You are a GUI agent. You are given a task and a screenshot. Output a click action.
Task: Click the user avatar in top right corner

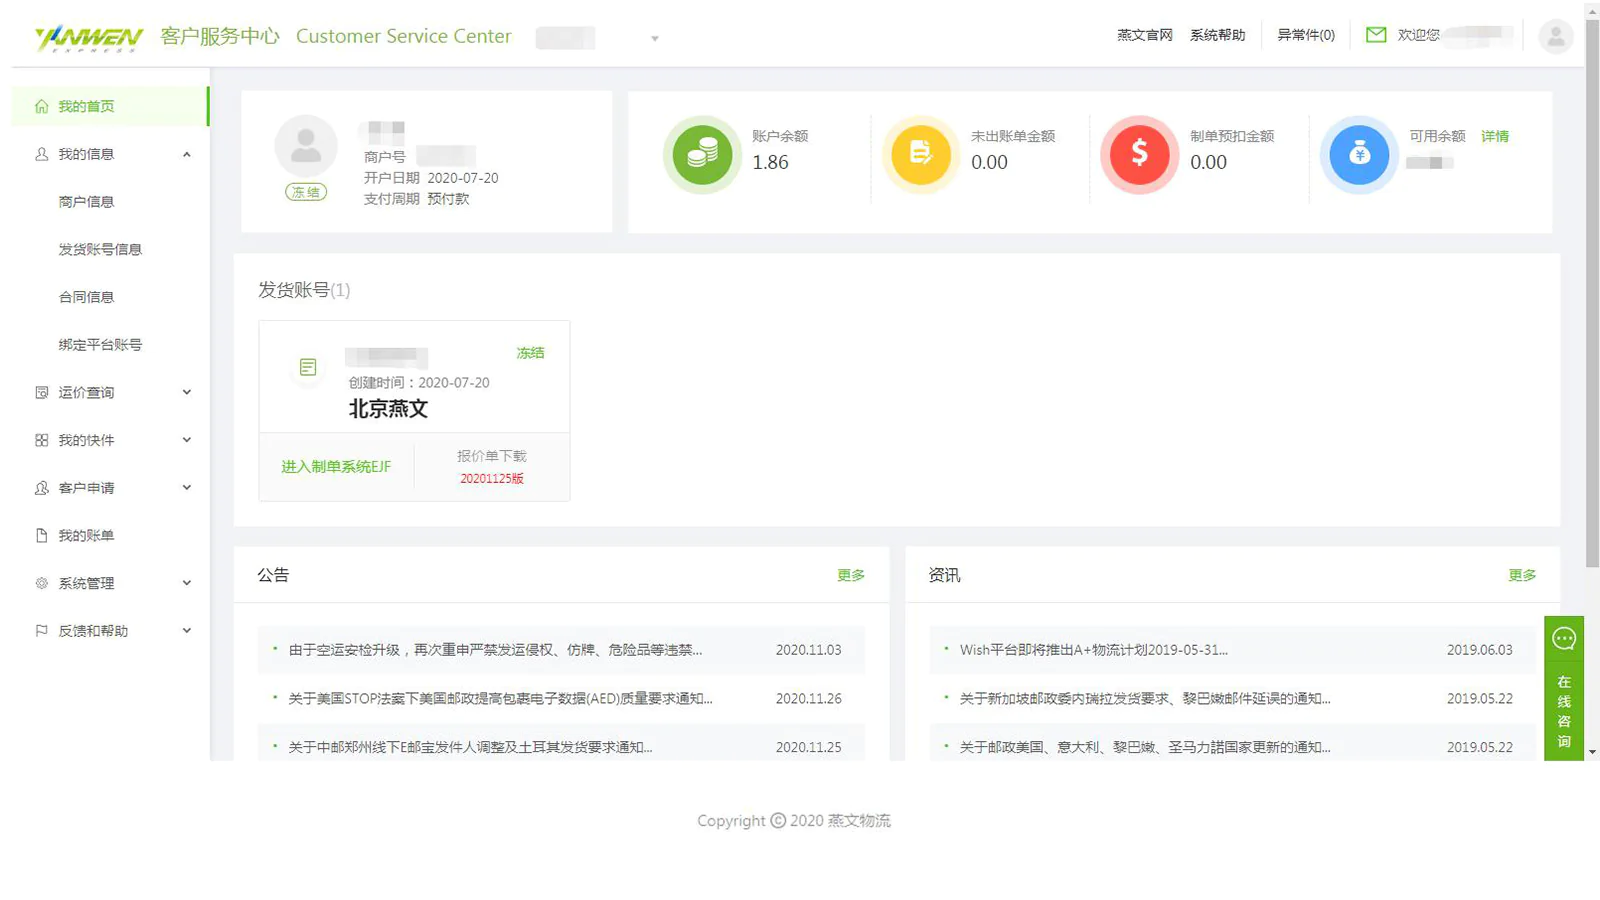(1555, 37)
